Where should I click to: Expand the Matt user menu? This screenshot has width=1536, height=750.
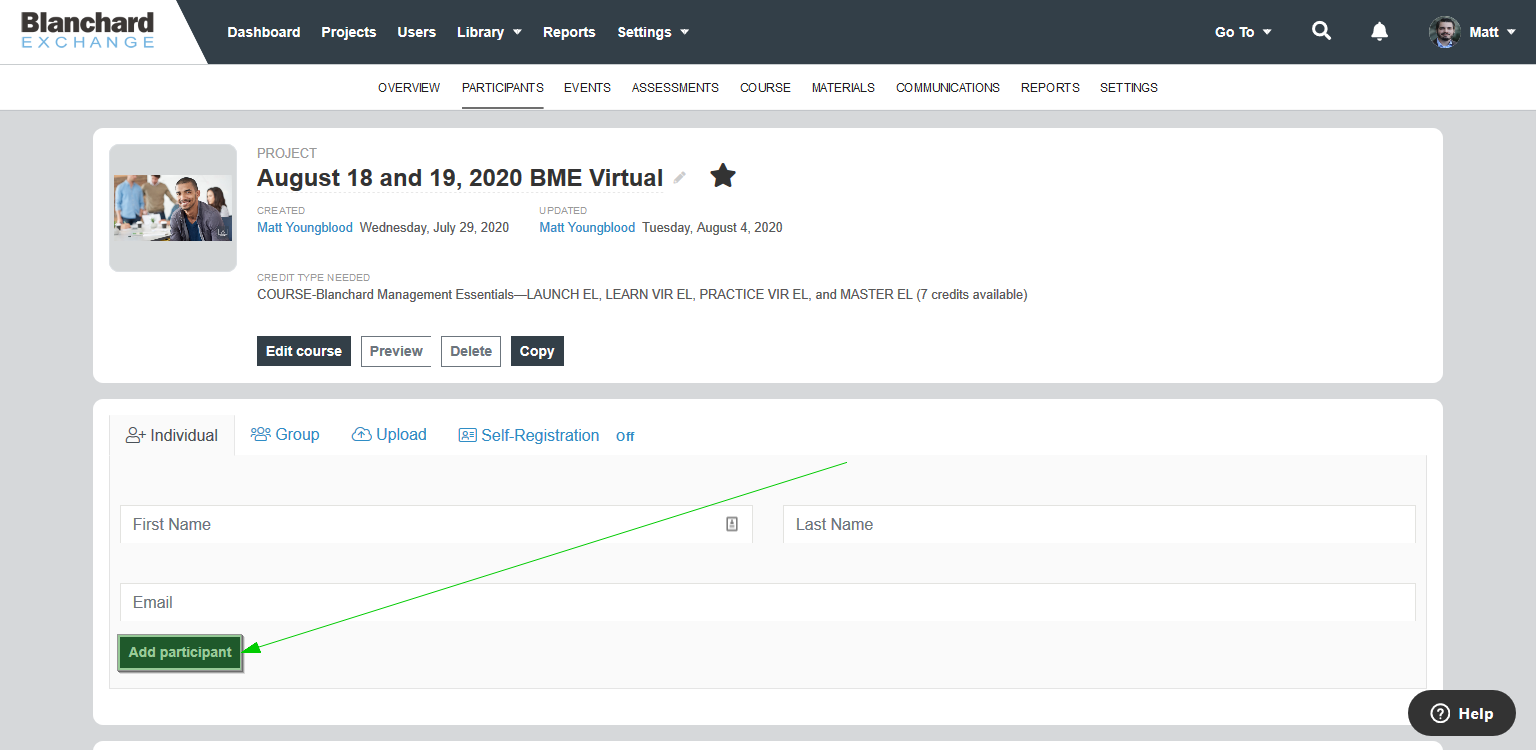coord(1493,32)
